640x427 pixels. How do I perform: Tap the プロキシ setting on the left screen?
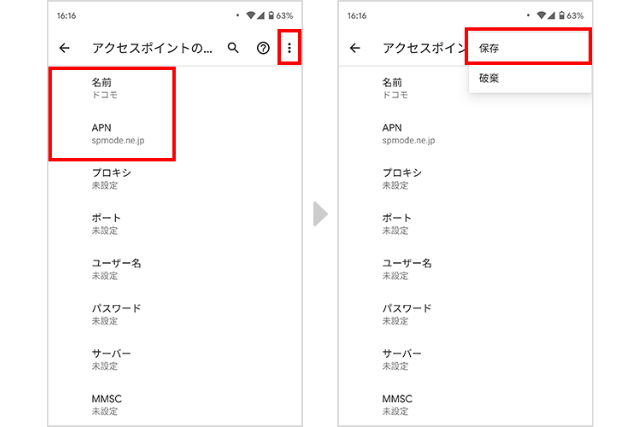pos(111,178)
